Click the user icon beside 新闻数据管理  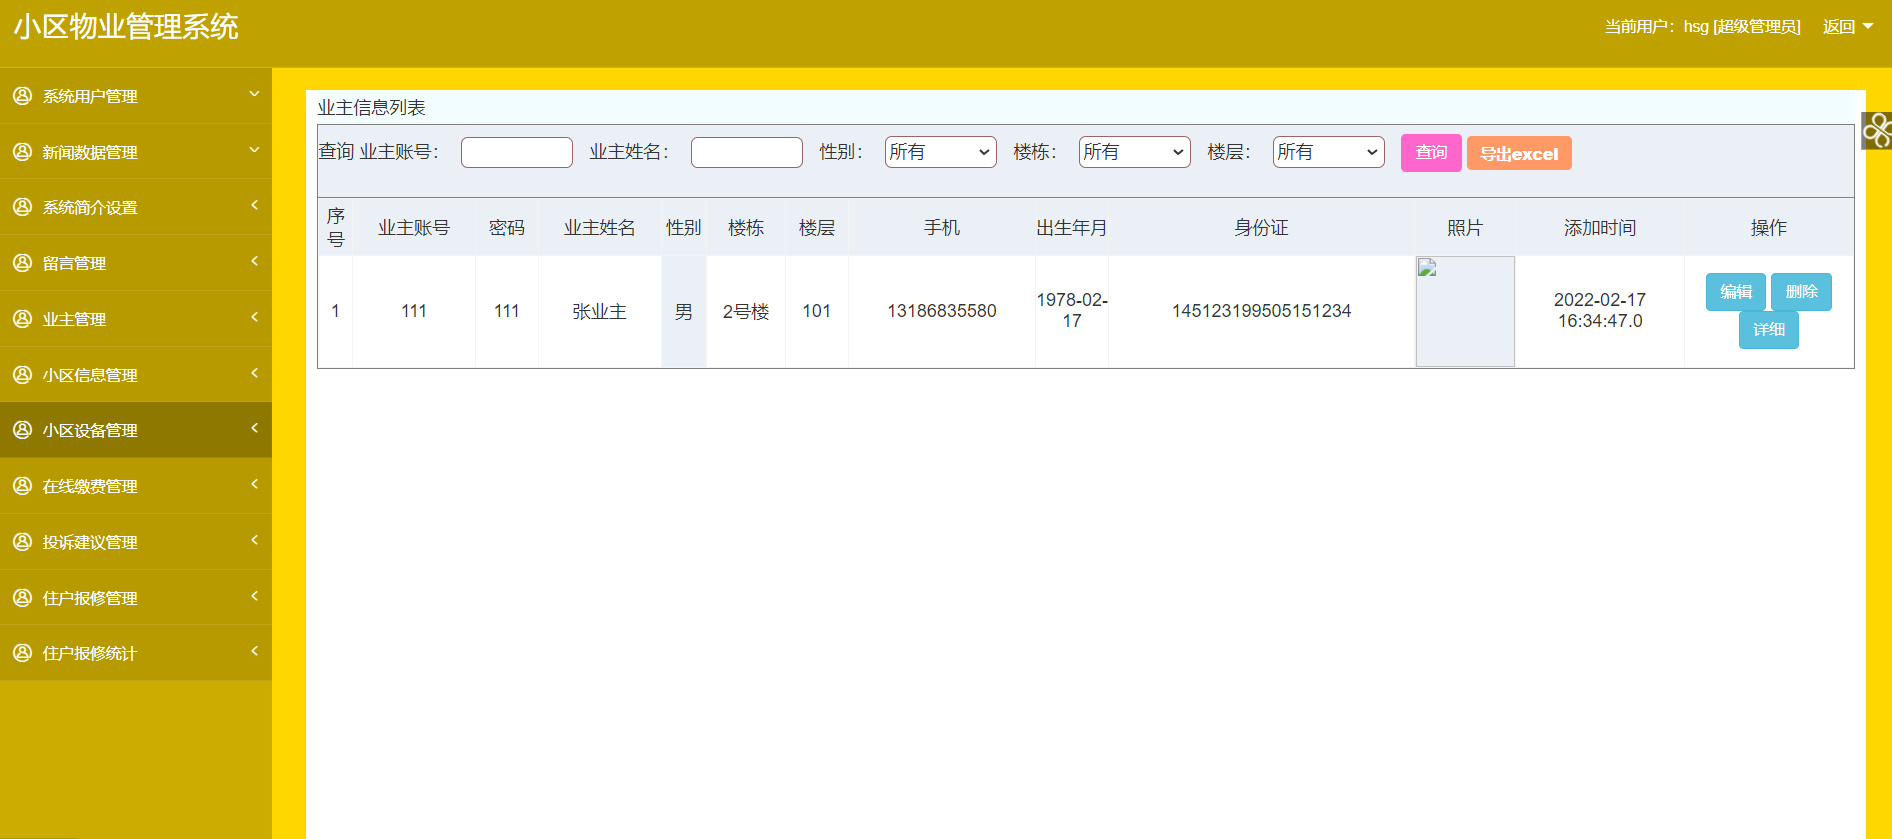pyautogui.click(x=22, y=152)
